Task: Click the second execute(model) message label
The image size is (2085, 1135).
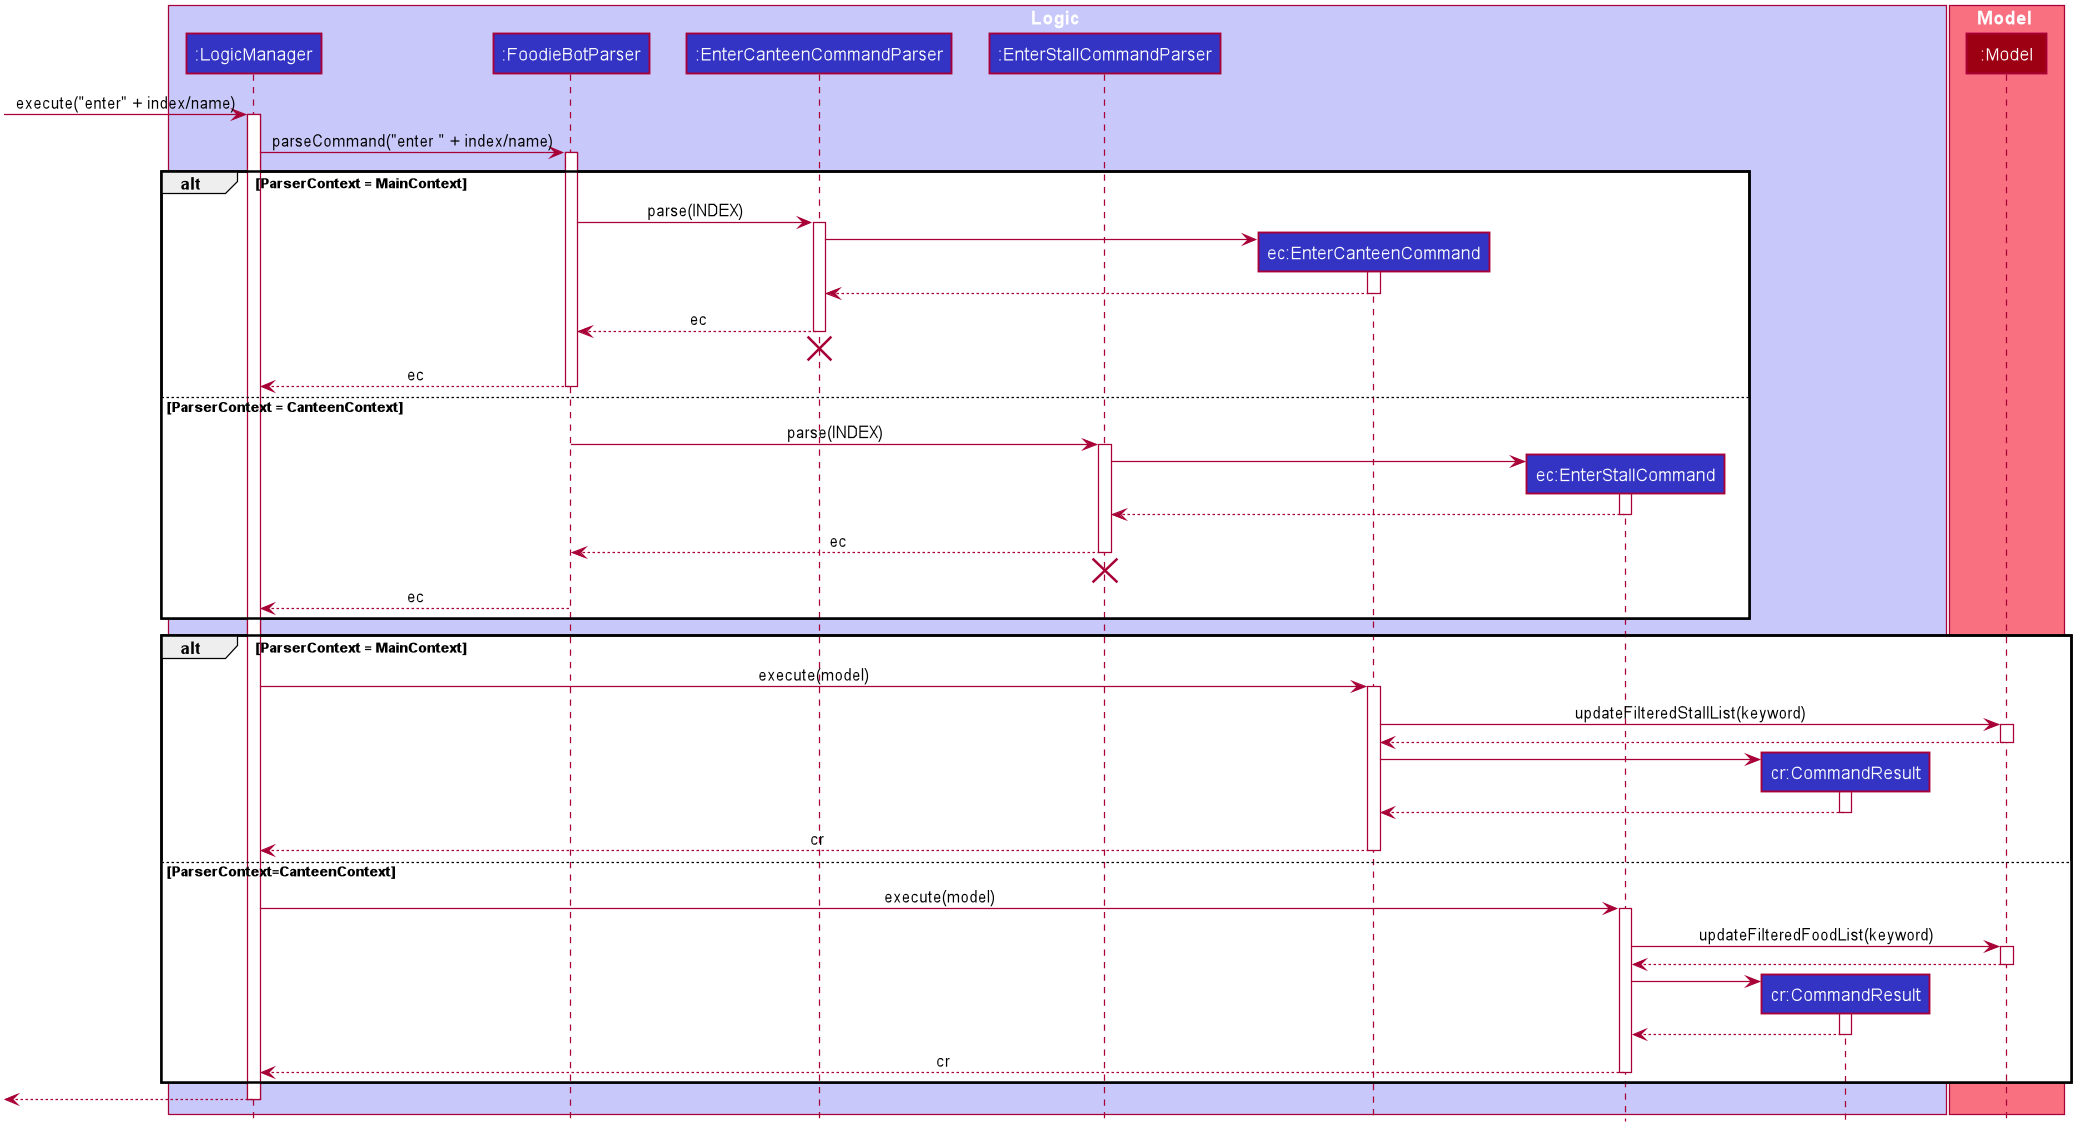Action: point(940,897)
